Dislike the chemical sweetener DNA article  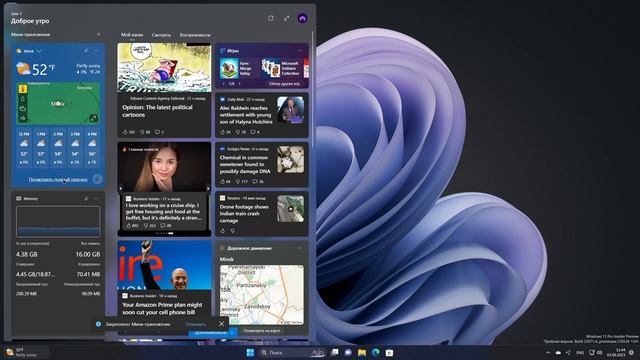point(242,181)
